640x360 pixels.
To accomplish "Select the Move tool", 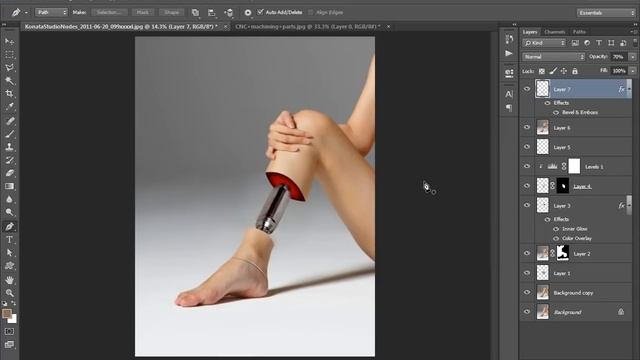I will [x=9, y=41].
